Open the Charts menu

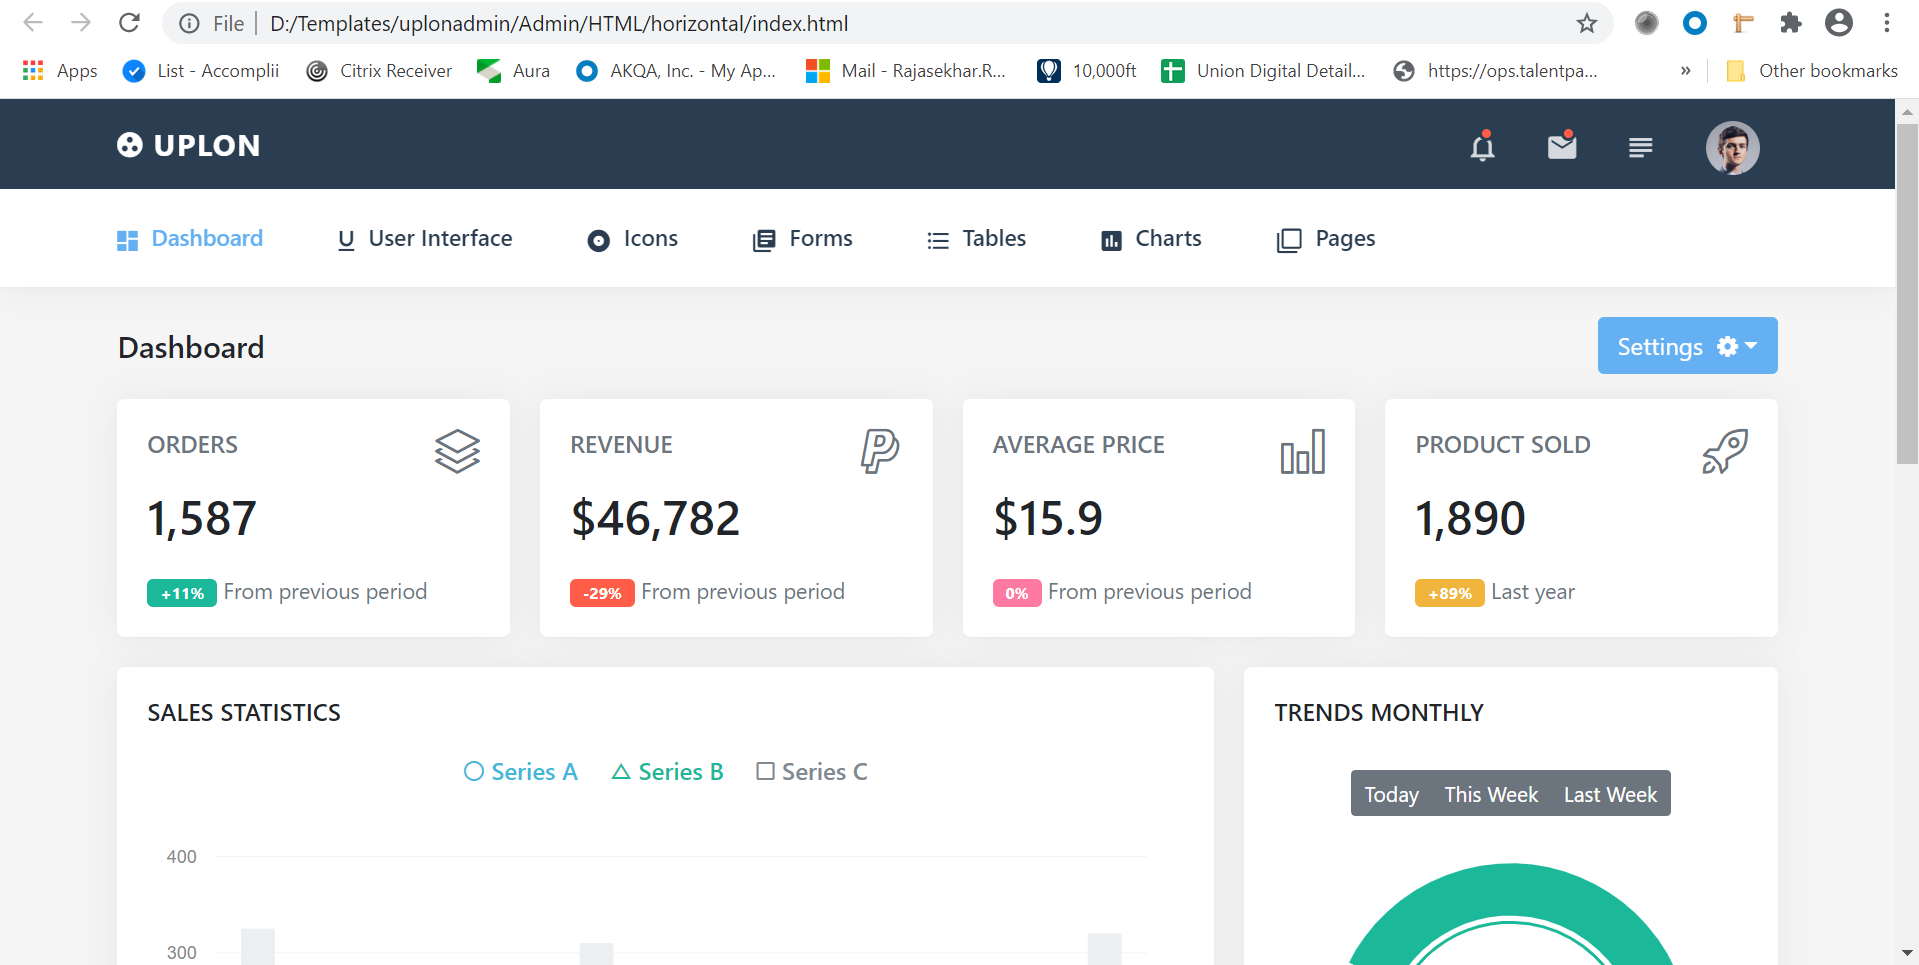1151,239
